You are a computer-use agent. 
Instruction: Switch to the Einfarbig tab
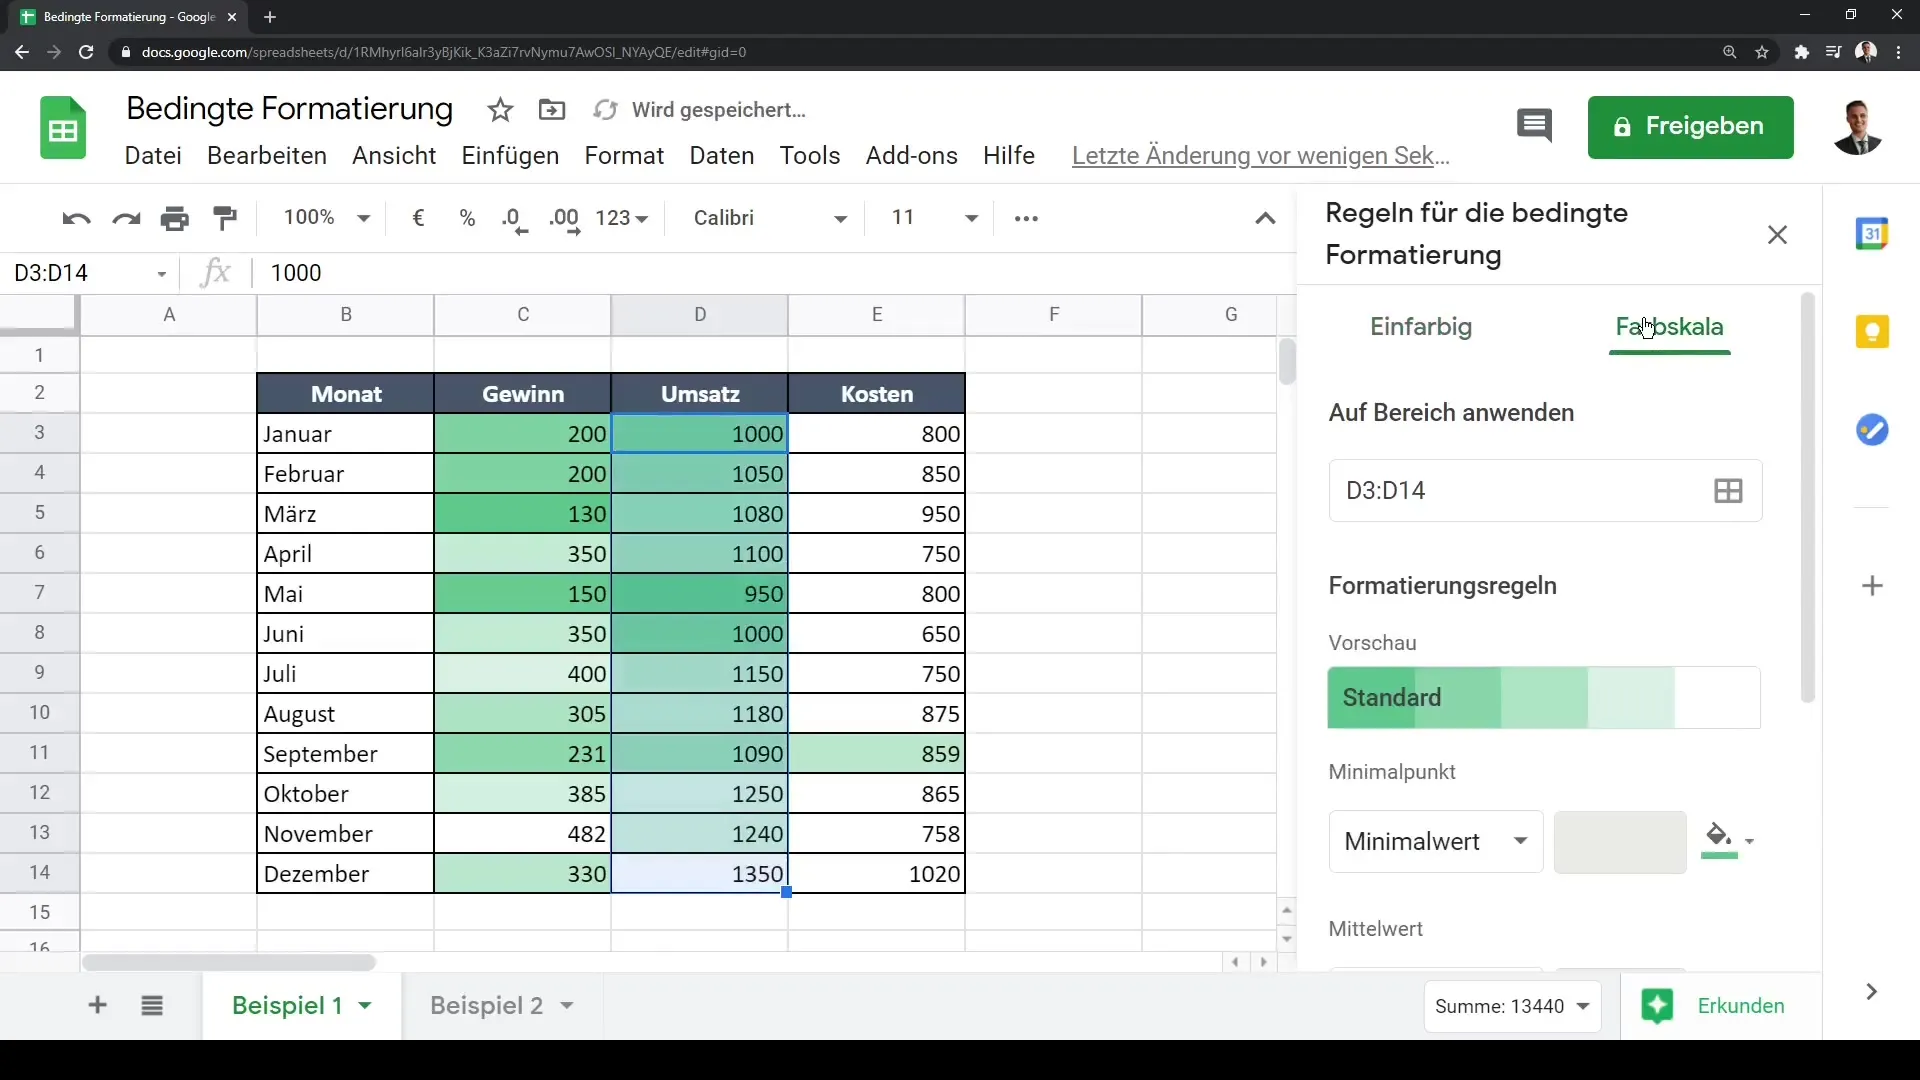coord(1421,327)
